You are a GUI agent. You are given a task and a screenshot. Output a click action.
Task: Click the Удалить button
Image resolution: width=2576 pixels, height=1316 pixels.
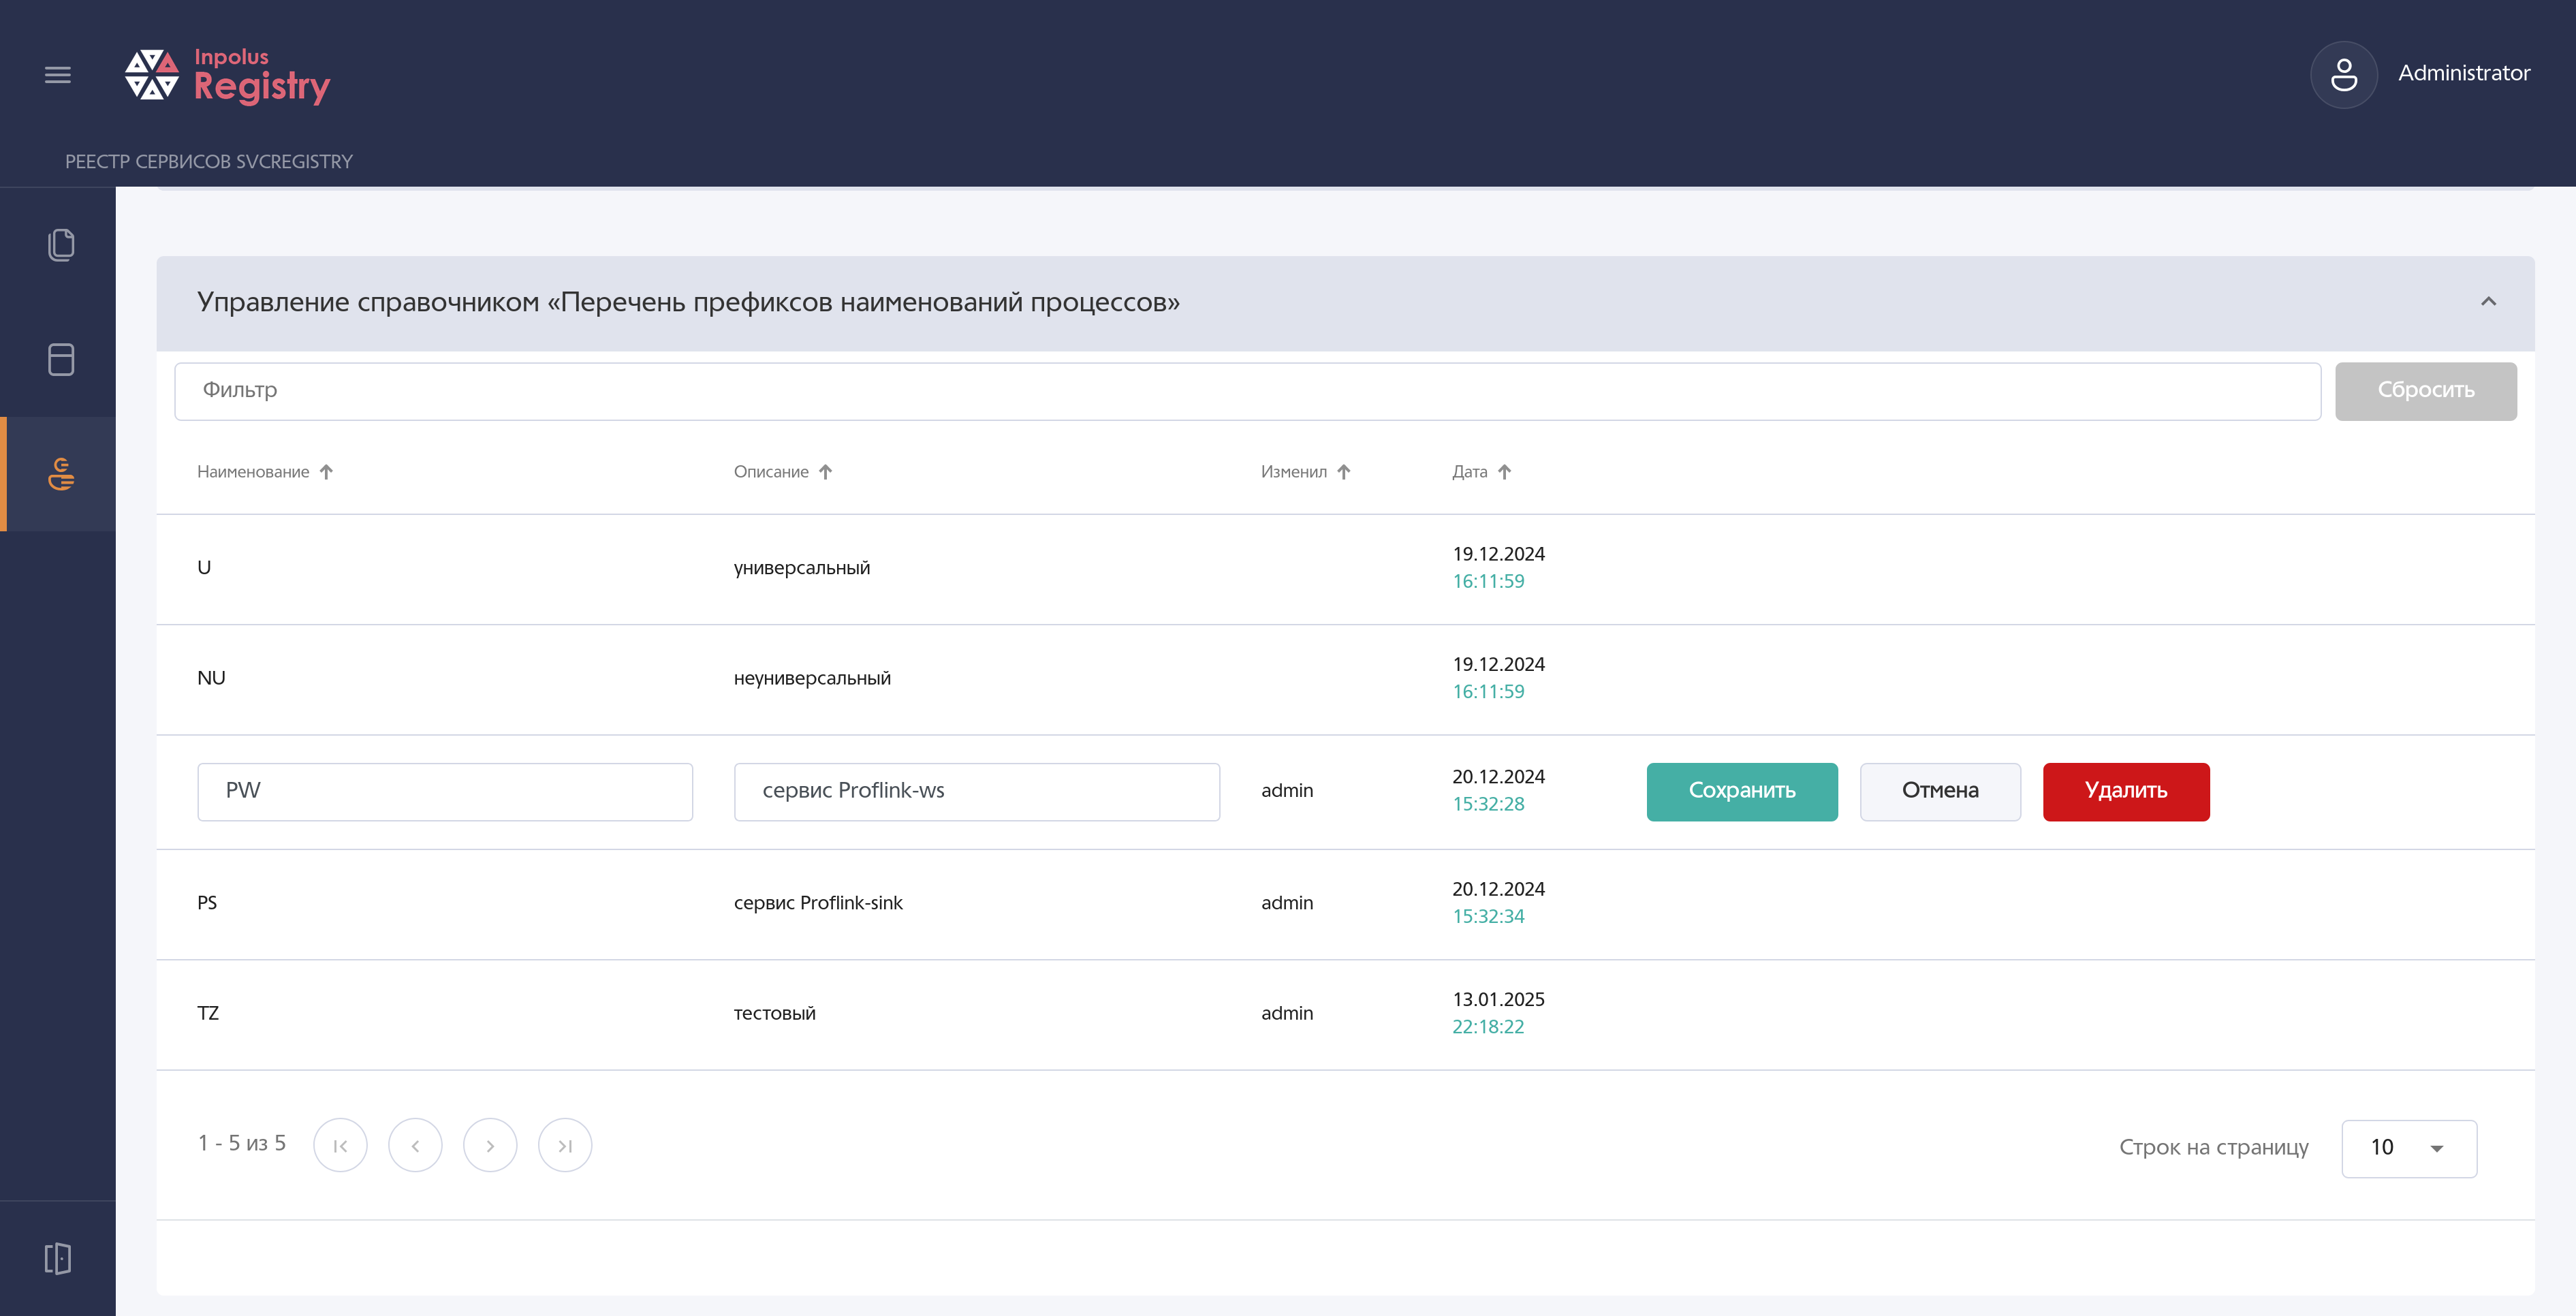[2126, 792]
